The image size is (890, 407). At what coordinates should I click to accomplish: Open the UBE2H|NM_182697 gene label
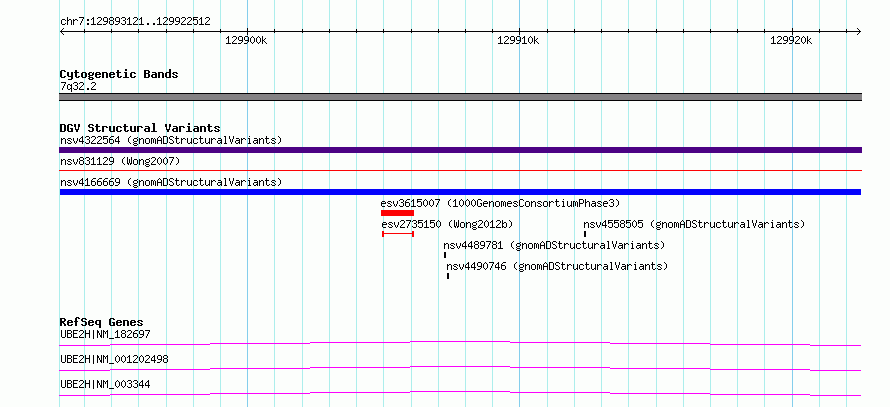click(105, 334)
